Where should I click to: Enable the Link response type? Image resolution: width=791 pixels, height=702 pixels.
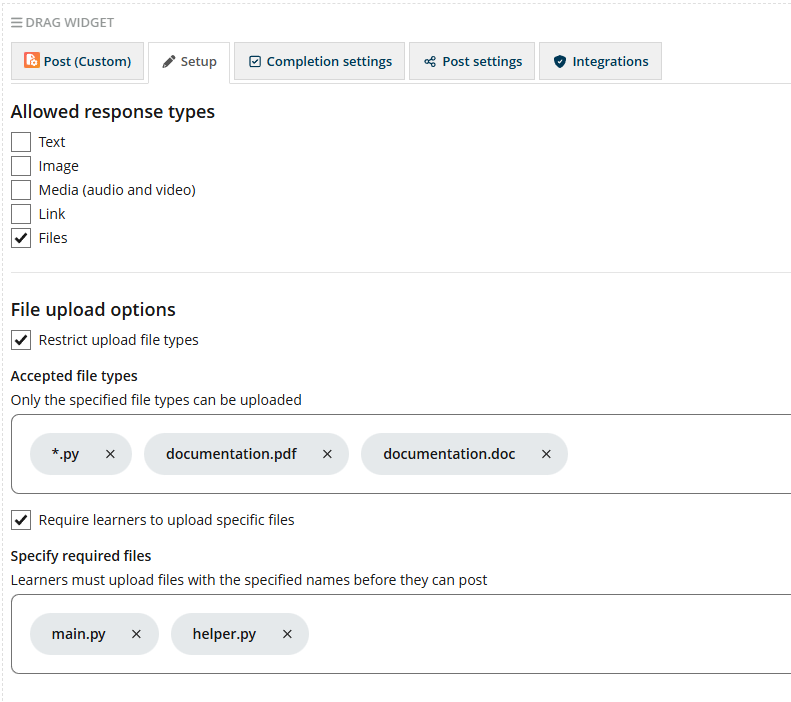tap(21, 214)
